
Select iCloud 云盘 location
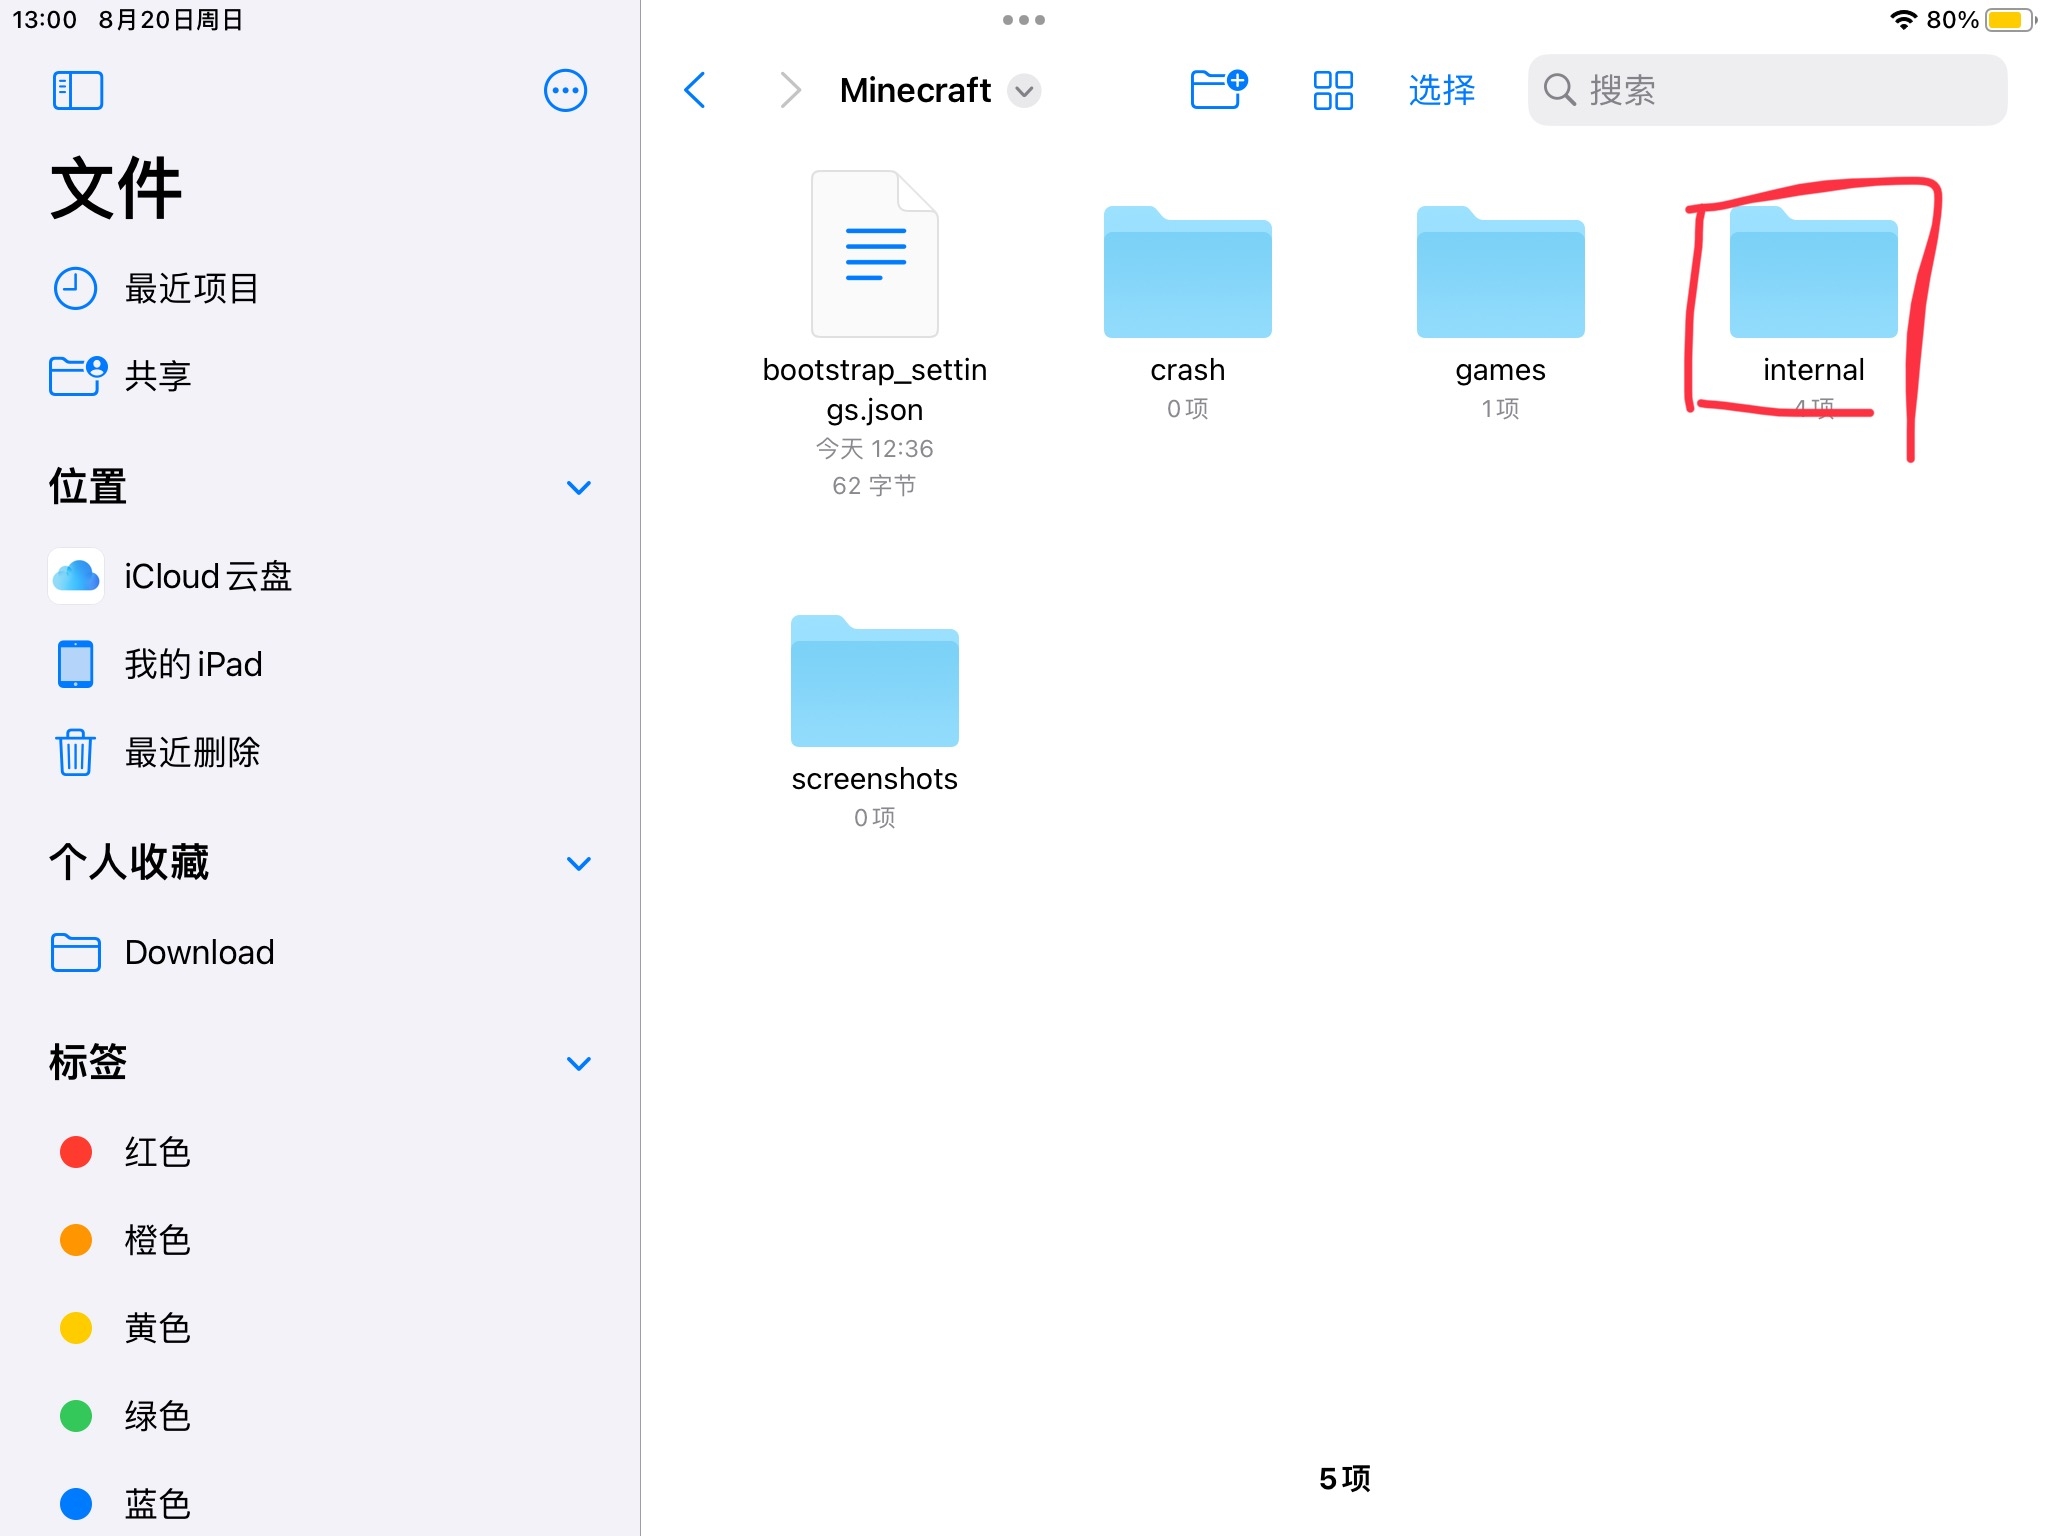tap(320, 576)
